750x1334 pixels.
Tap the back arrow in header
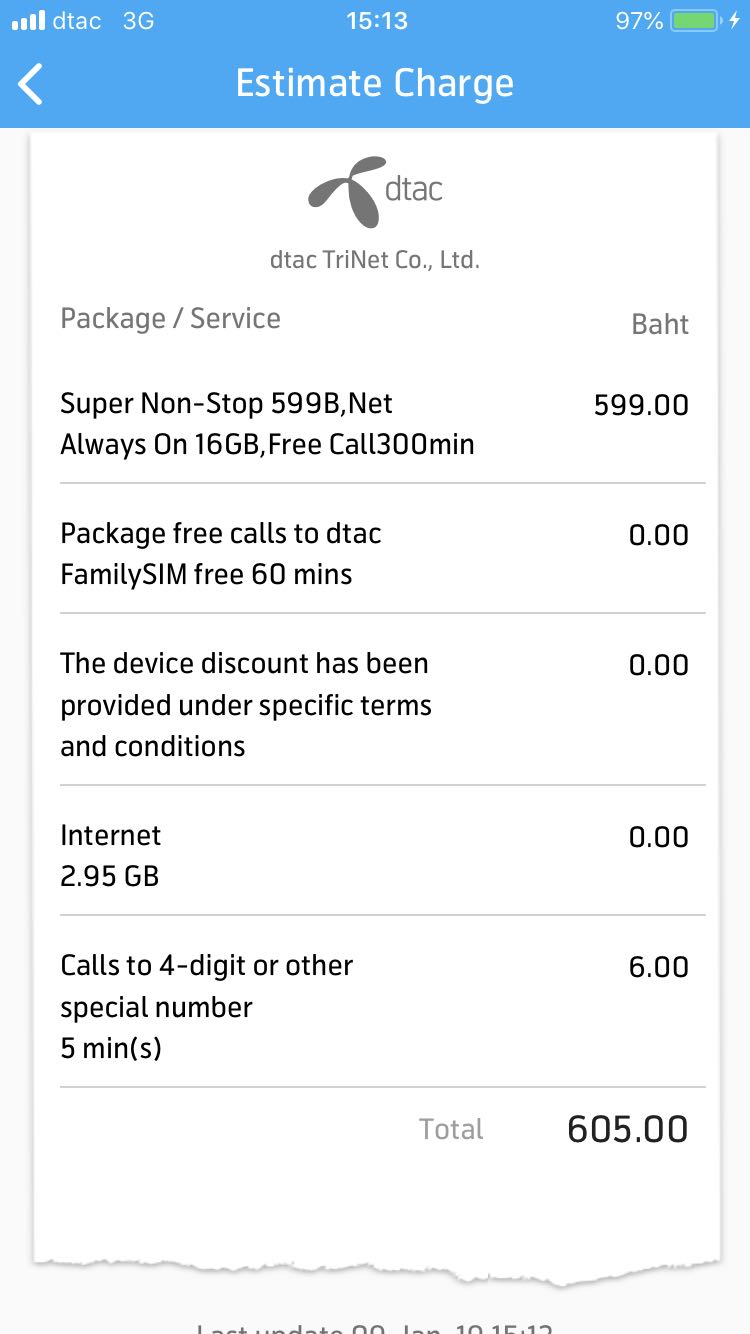coord(32,84)
